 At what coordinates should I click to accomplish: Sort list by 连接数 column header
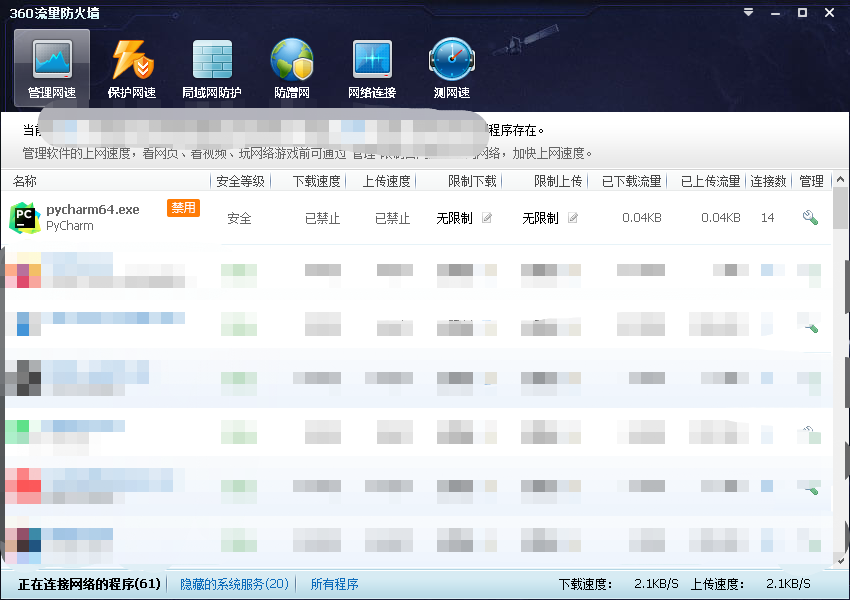pos(768,181)
